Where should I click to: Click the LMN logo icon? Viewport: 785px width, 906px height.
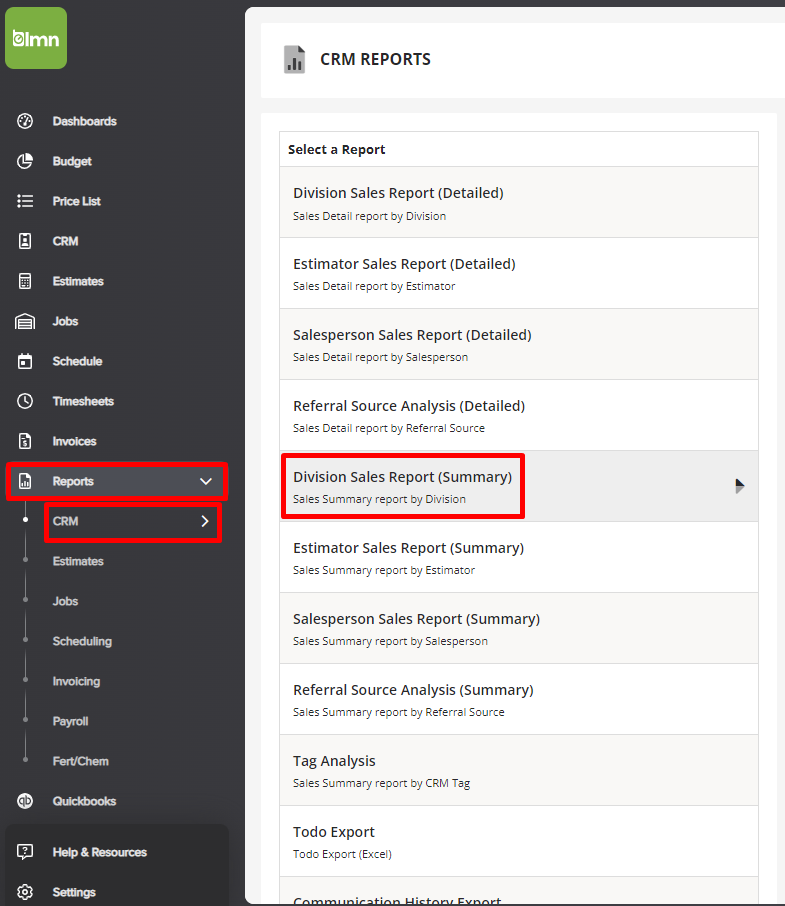pyautogui.click(x=36, y=38)
